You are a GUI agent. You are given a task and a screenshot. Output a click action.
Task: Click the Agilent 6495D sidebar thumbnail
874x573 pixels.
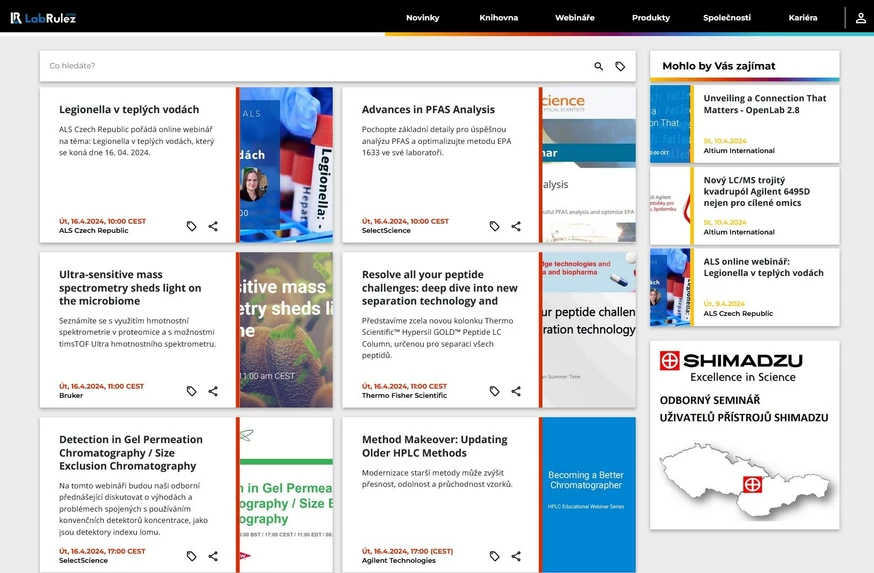(671, 206)
